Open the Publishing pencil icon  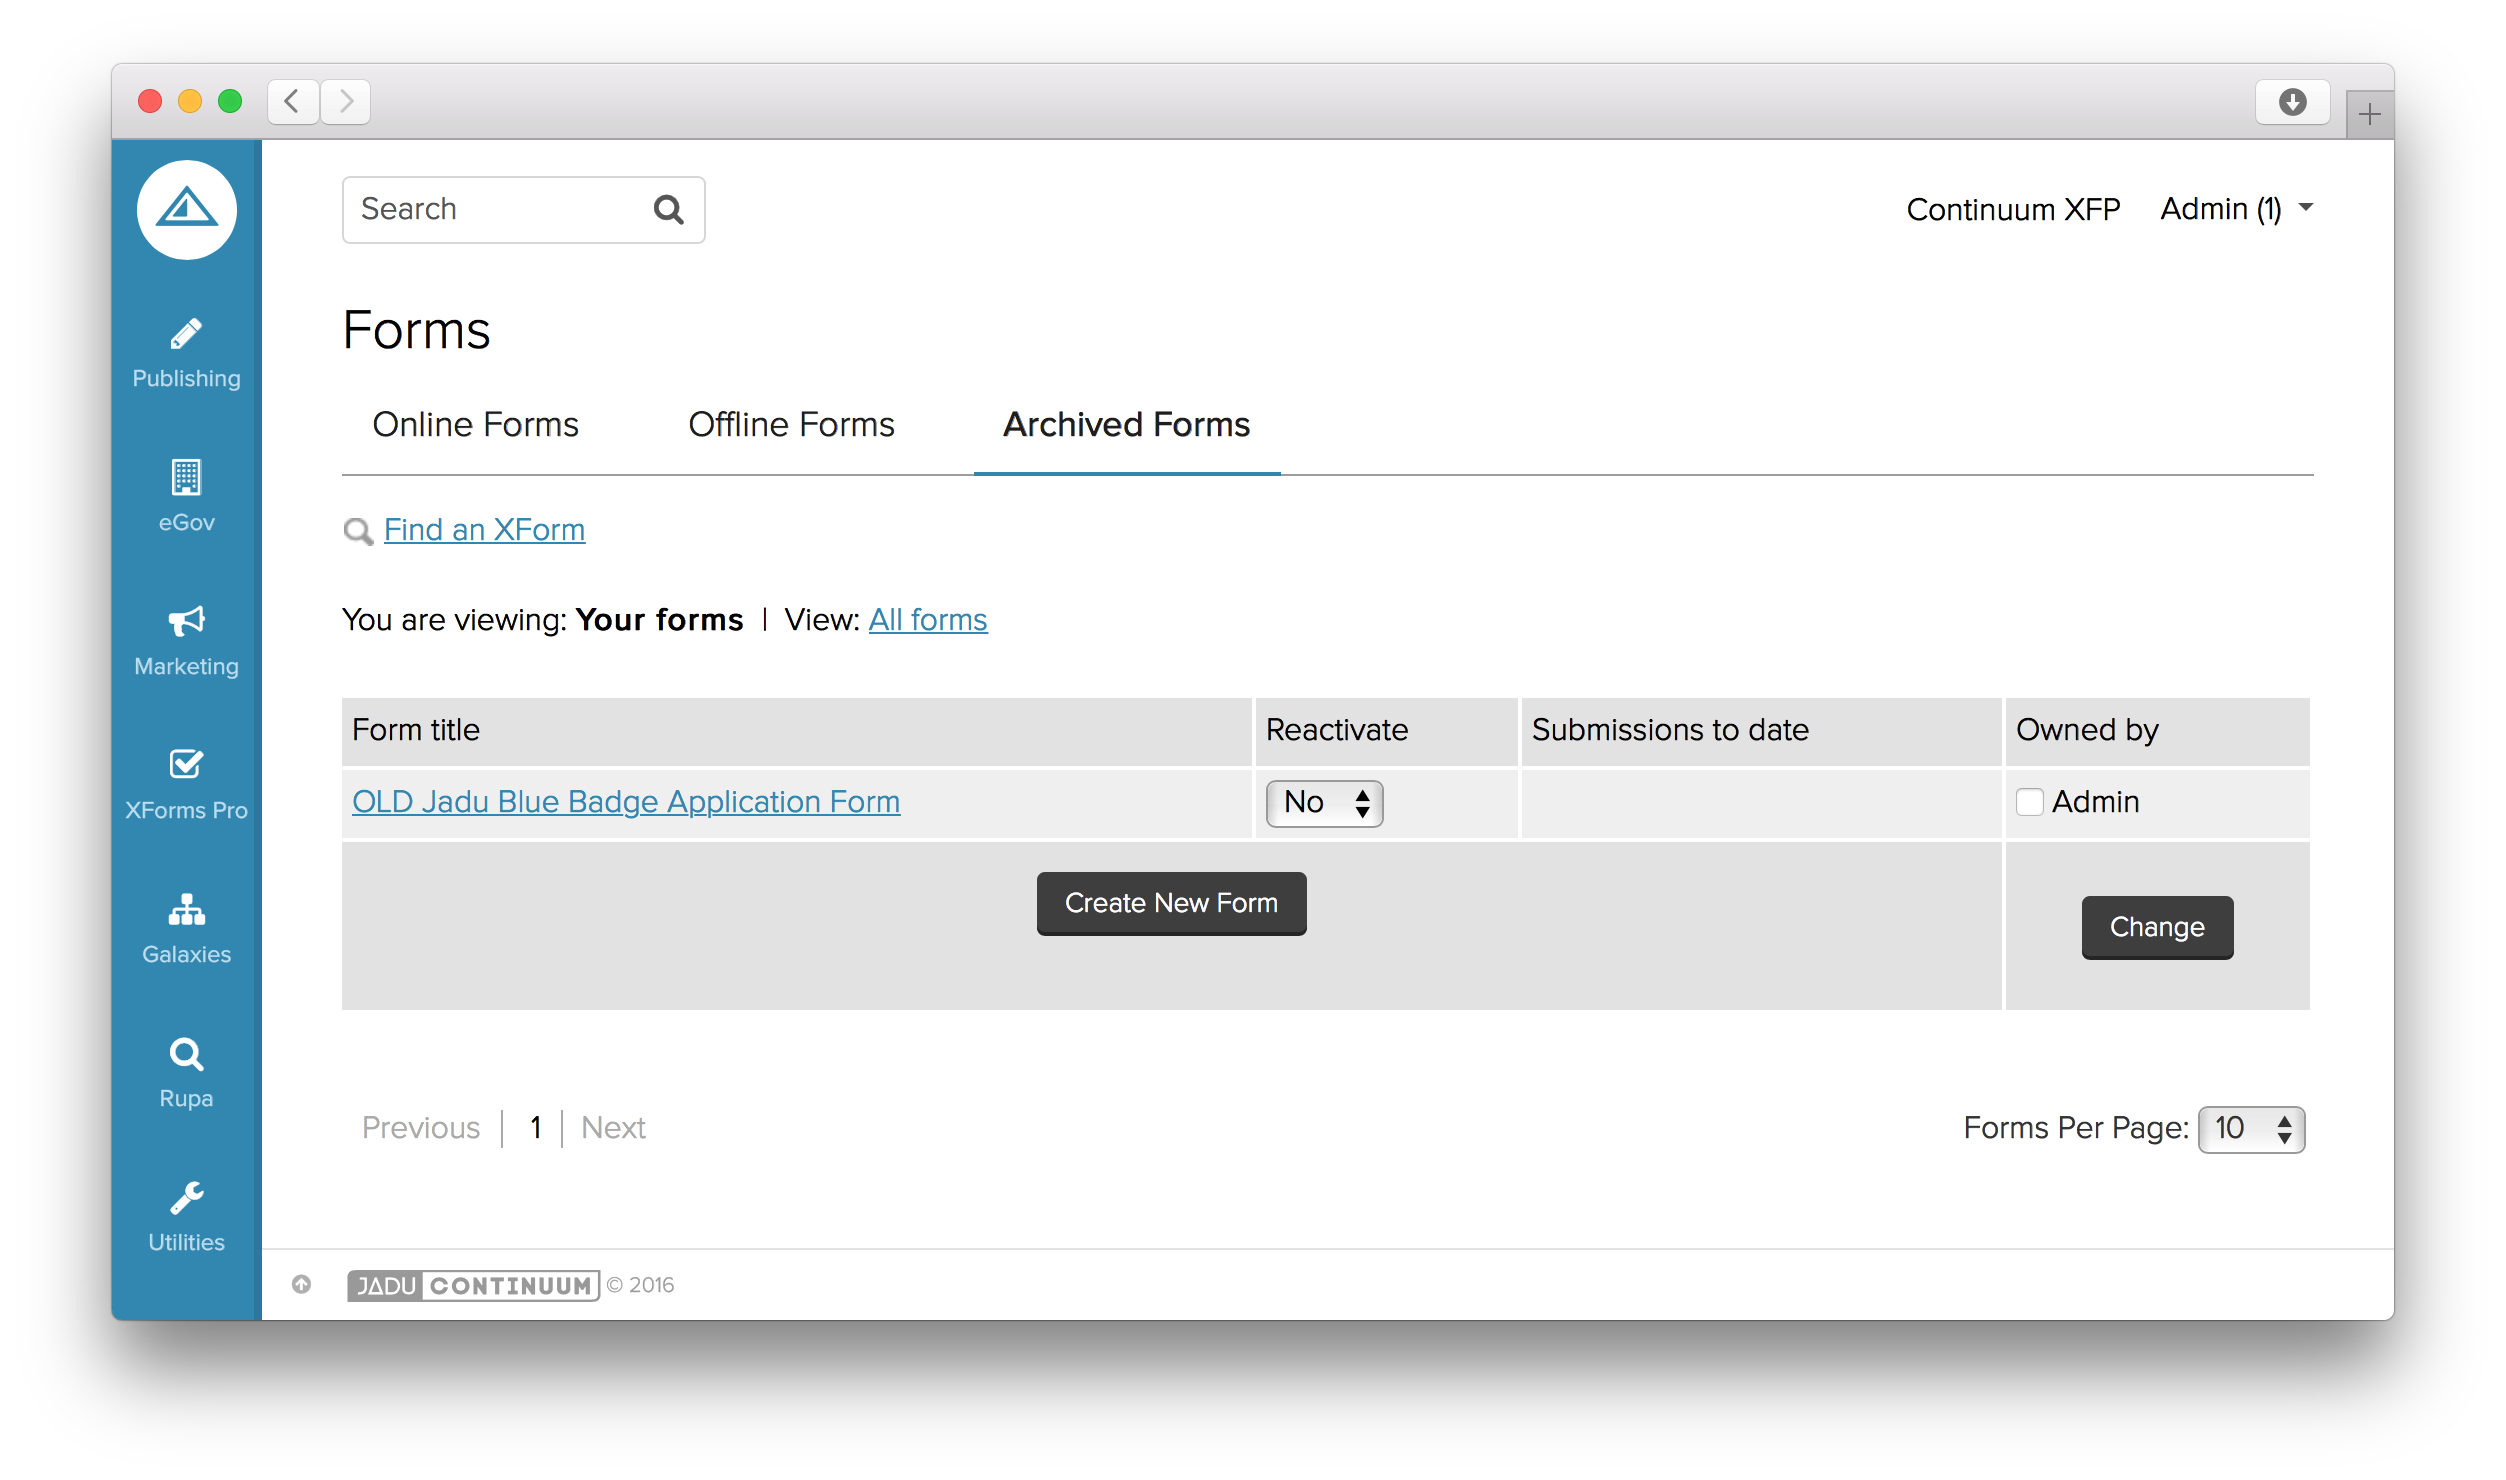point(186,334)
